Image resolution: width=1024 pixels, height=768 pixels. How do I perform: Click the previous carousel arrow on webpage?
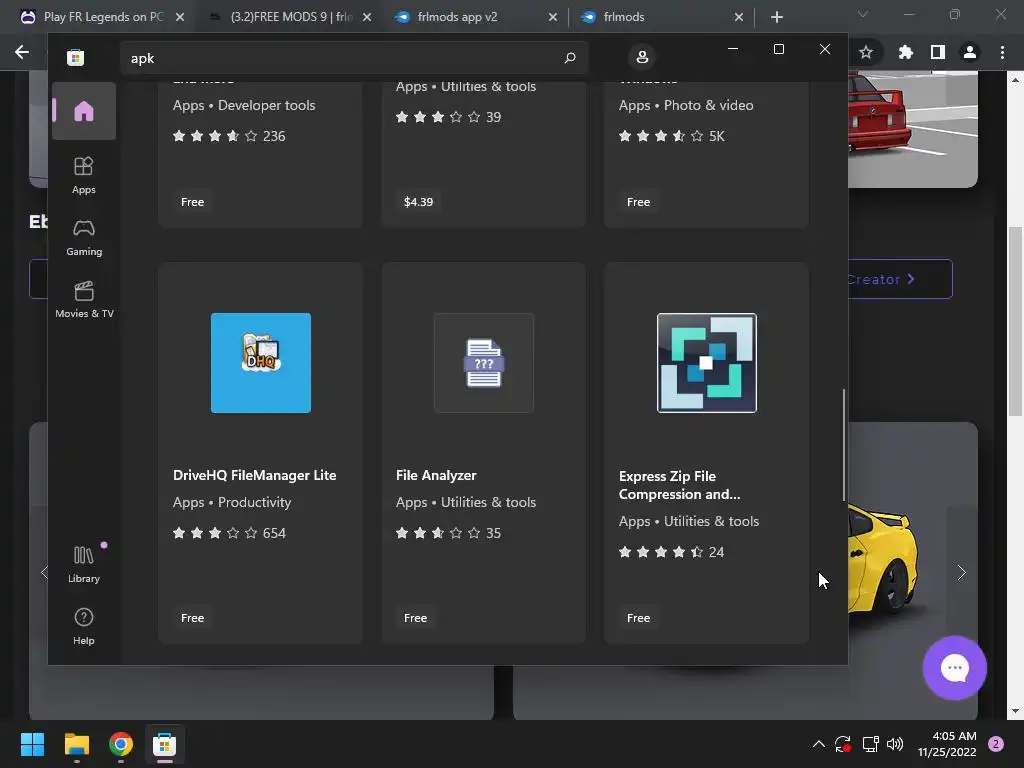click(43, 573)
